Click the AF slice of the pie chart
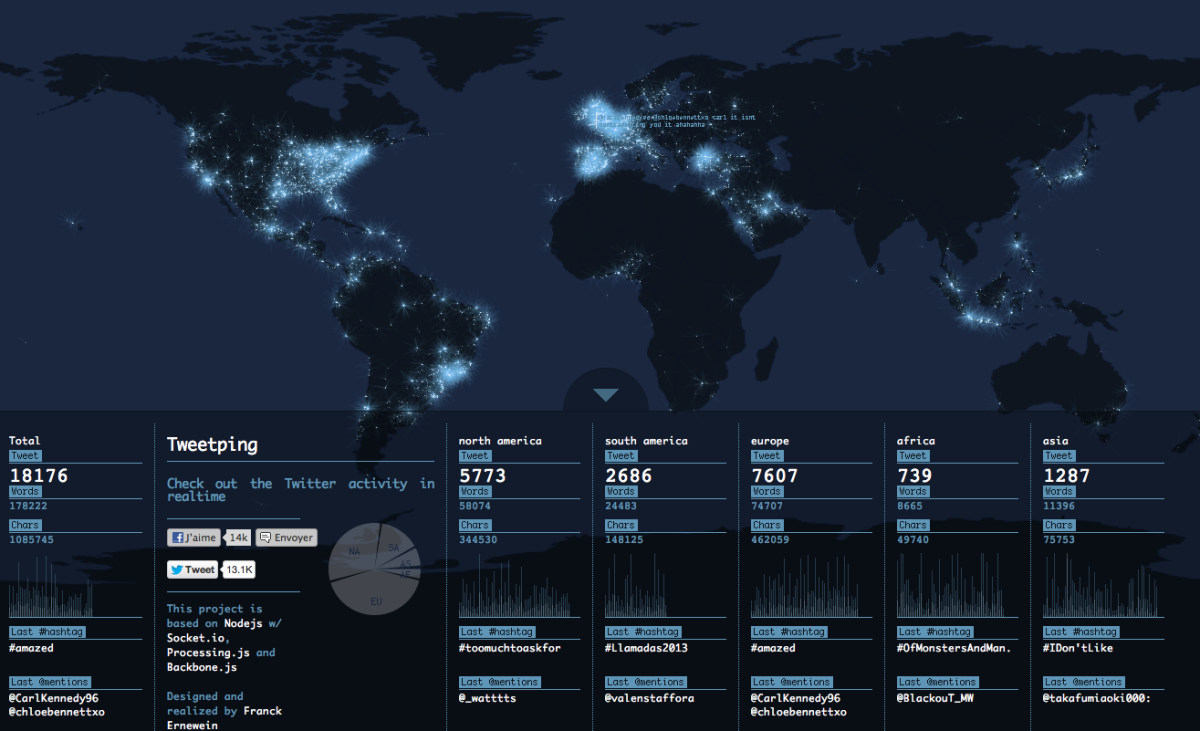Screen dimensions: 1200x731 tap(404, 576)
